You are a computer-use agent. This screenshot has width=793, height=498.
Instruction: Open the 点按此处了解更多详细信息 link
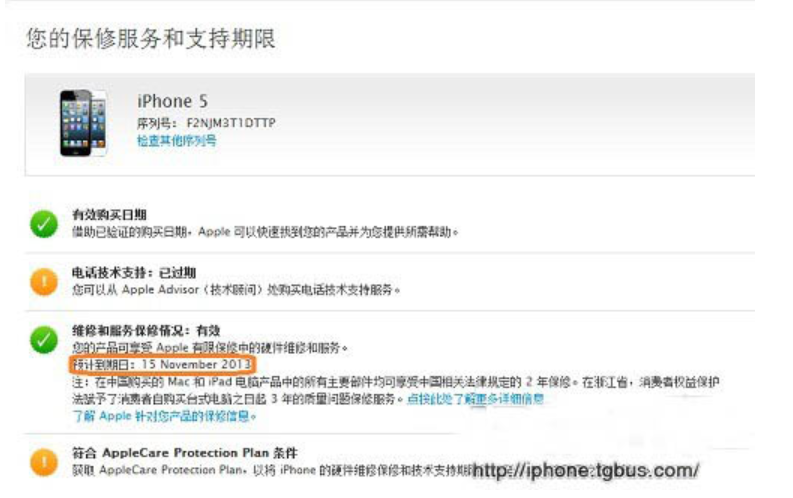475,399
